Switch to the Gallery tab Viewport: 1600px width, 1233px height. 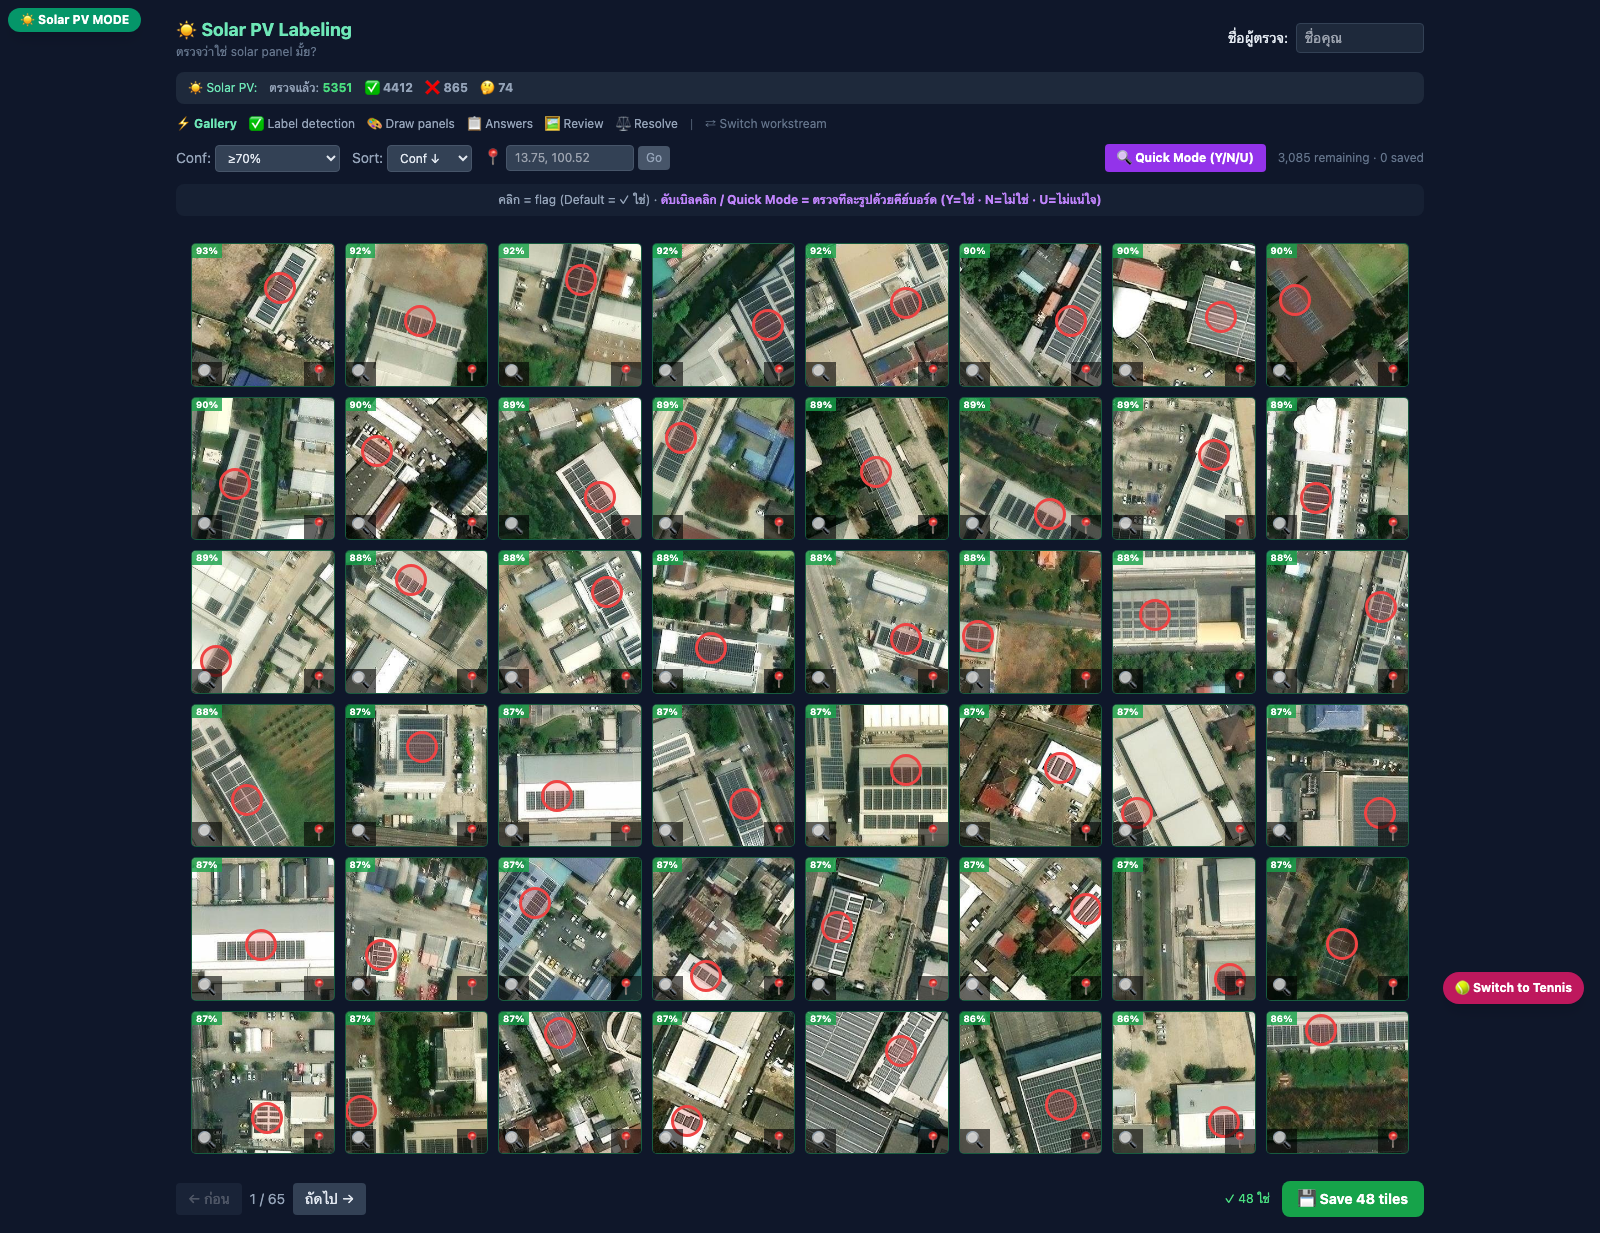207,124
